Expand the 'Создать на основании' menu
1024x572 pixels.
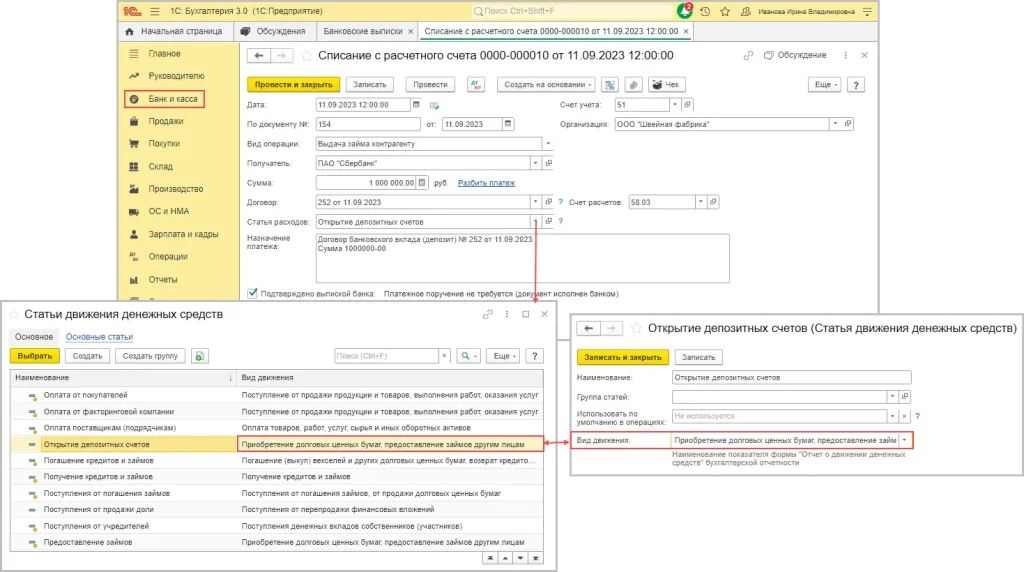point(548,85)
